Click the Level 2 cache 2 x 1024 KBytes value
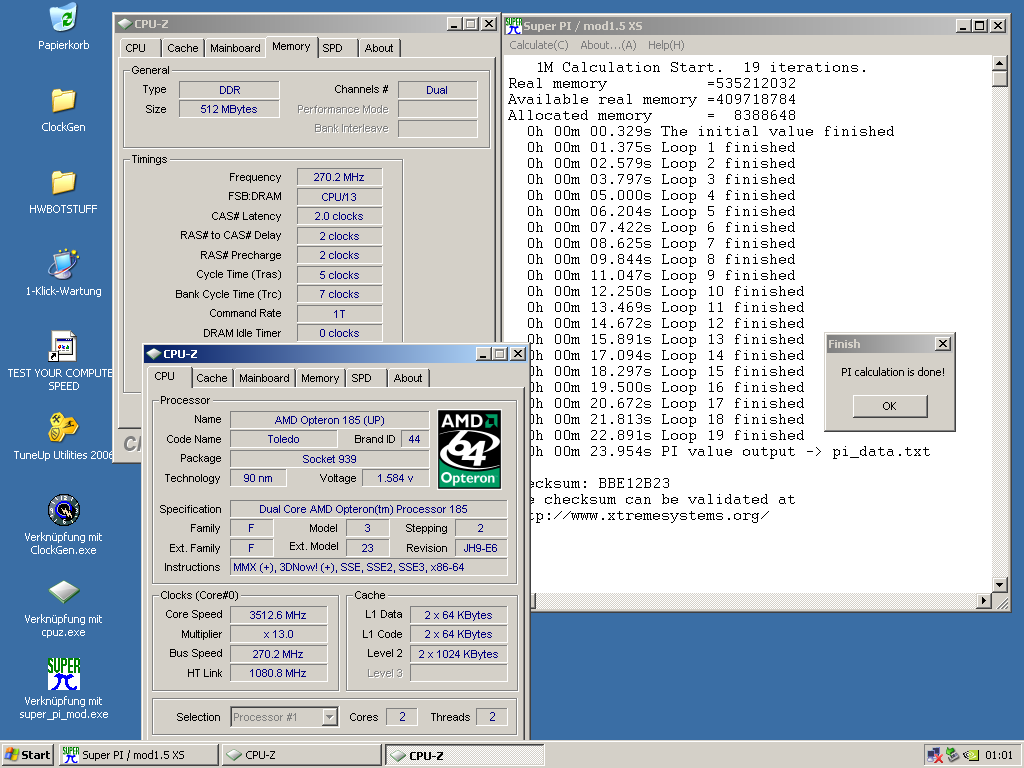The height and width of the screenshot is (768, 1024). point(458,654)
